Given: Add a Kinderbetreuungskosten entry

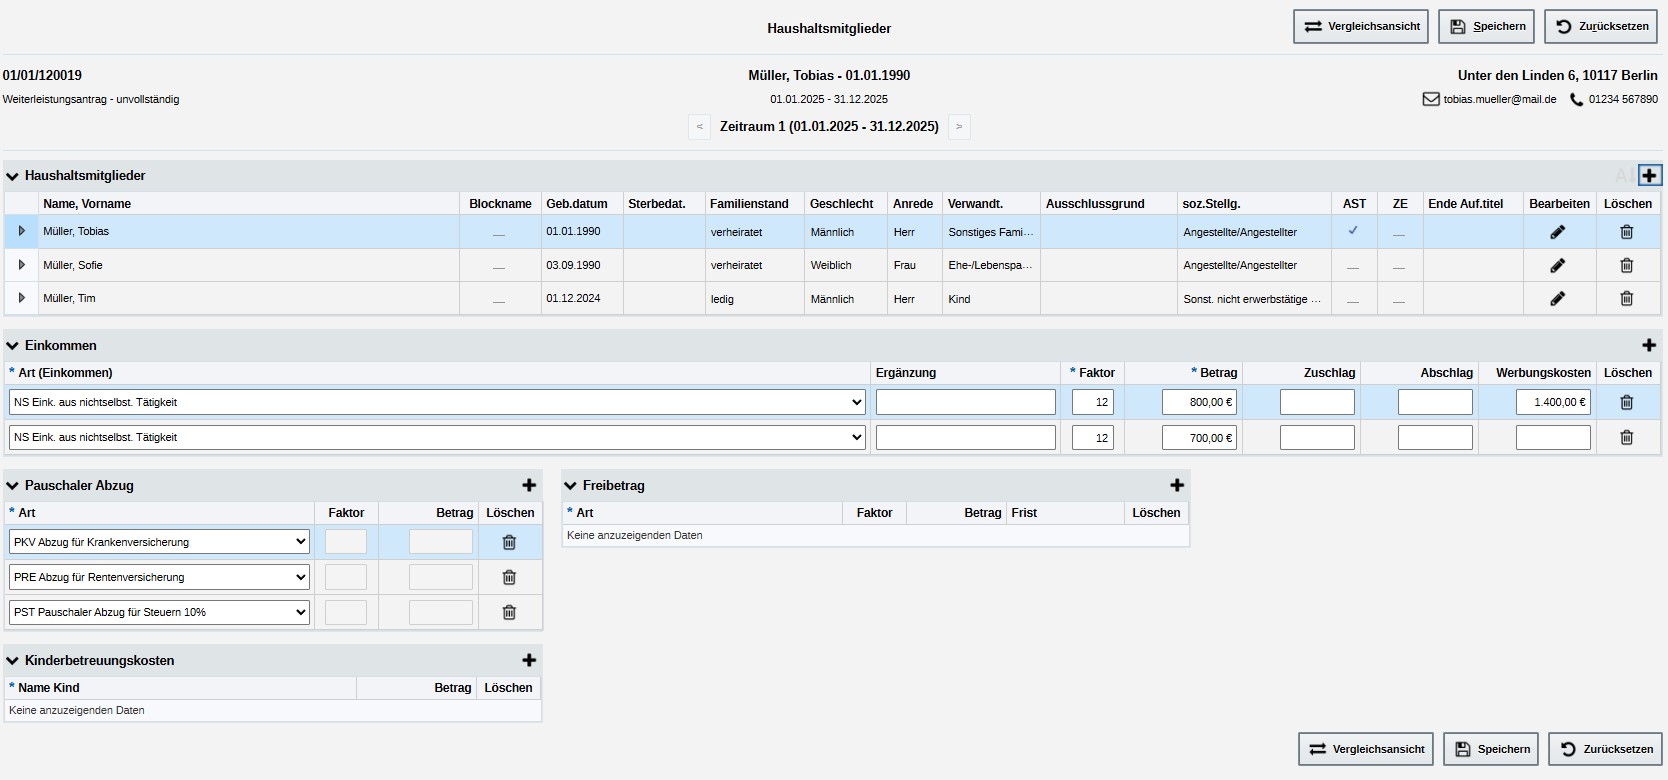Looking at the screenshot, I should click(x=529, y=661).
